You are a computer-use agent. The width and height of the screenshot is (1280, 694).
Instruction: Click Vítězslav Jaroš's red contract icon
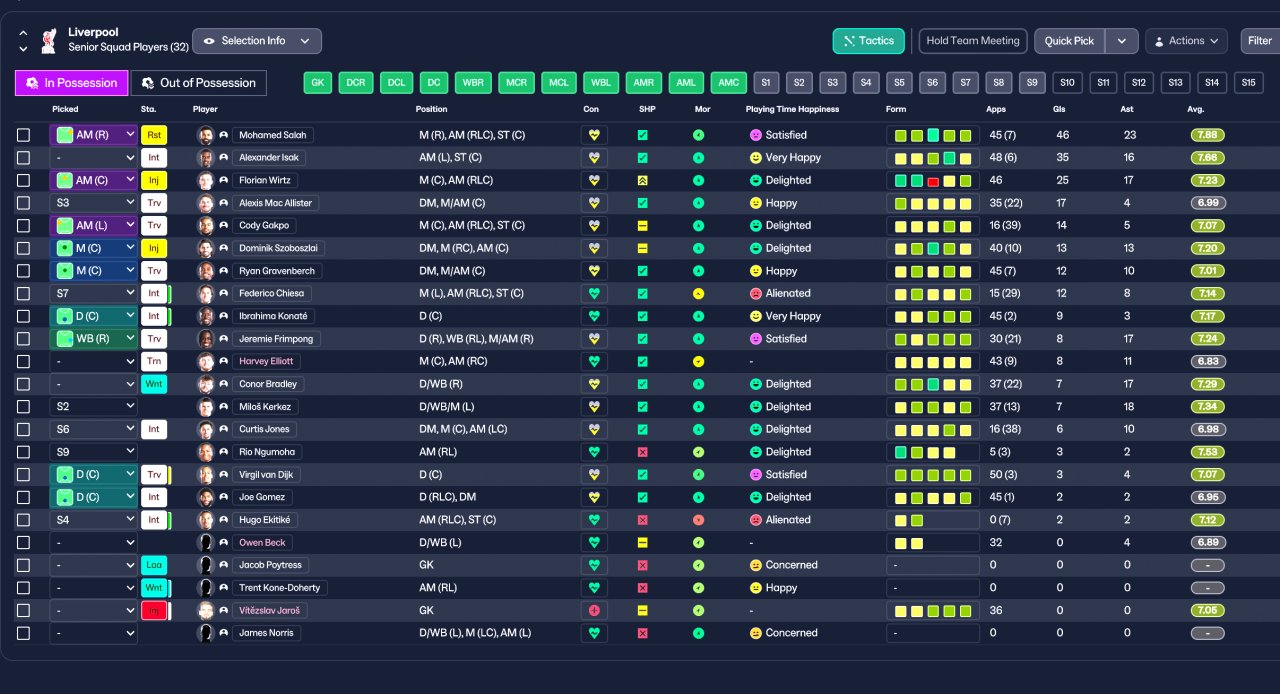pyautogui.click(x=594, y=610)
